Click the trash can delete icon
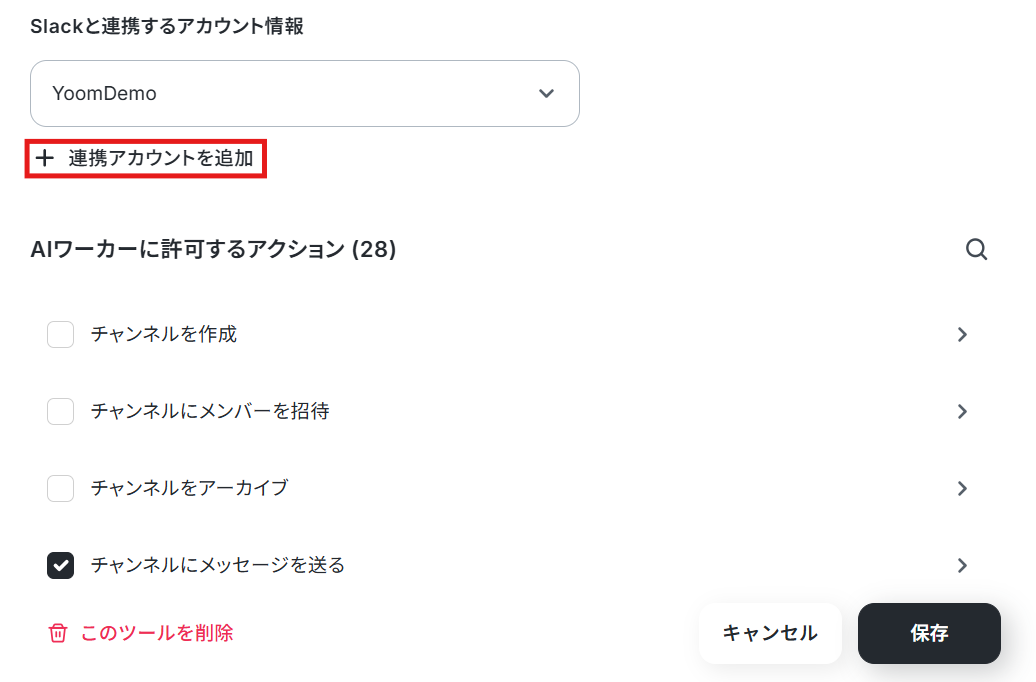 [57, 633]
